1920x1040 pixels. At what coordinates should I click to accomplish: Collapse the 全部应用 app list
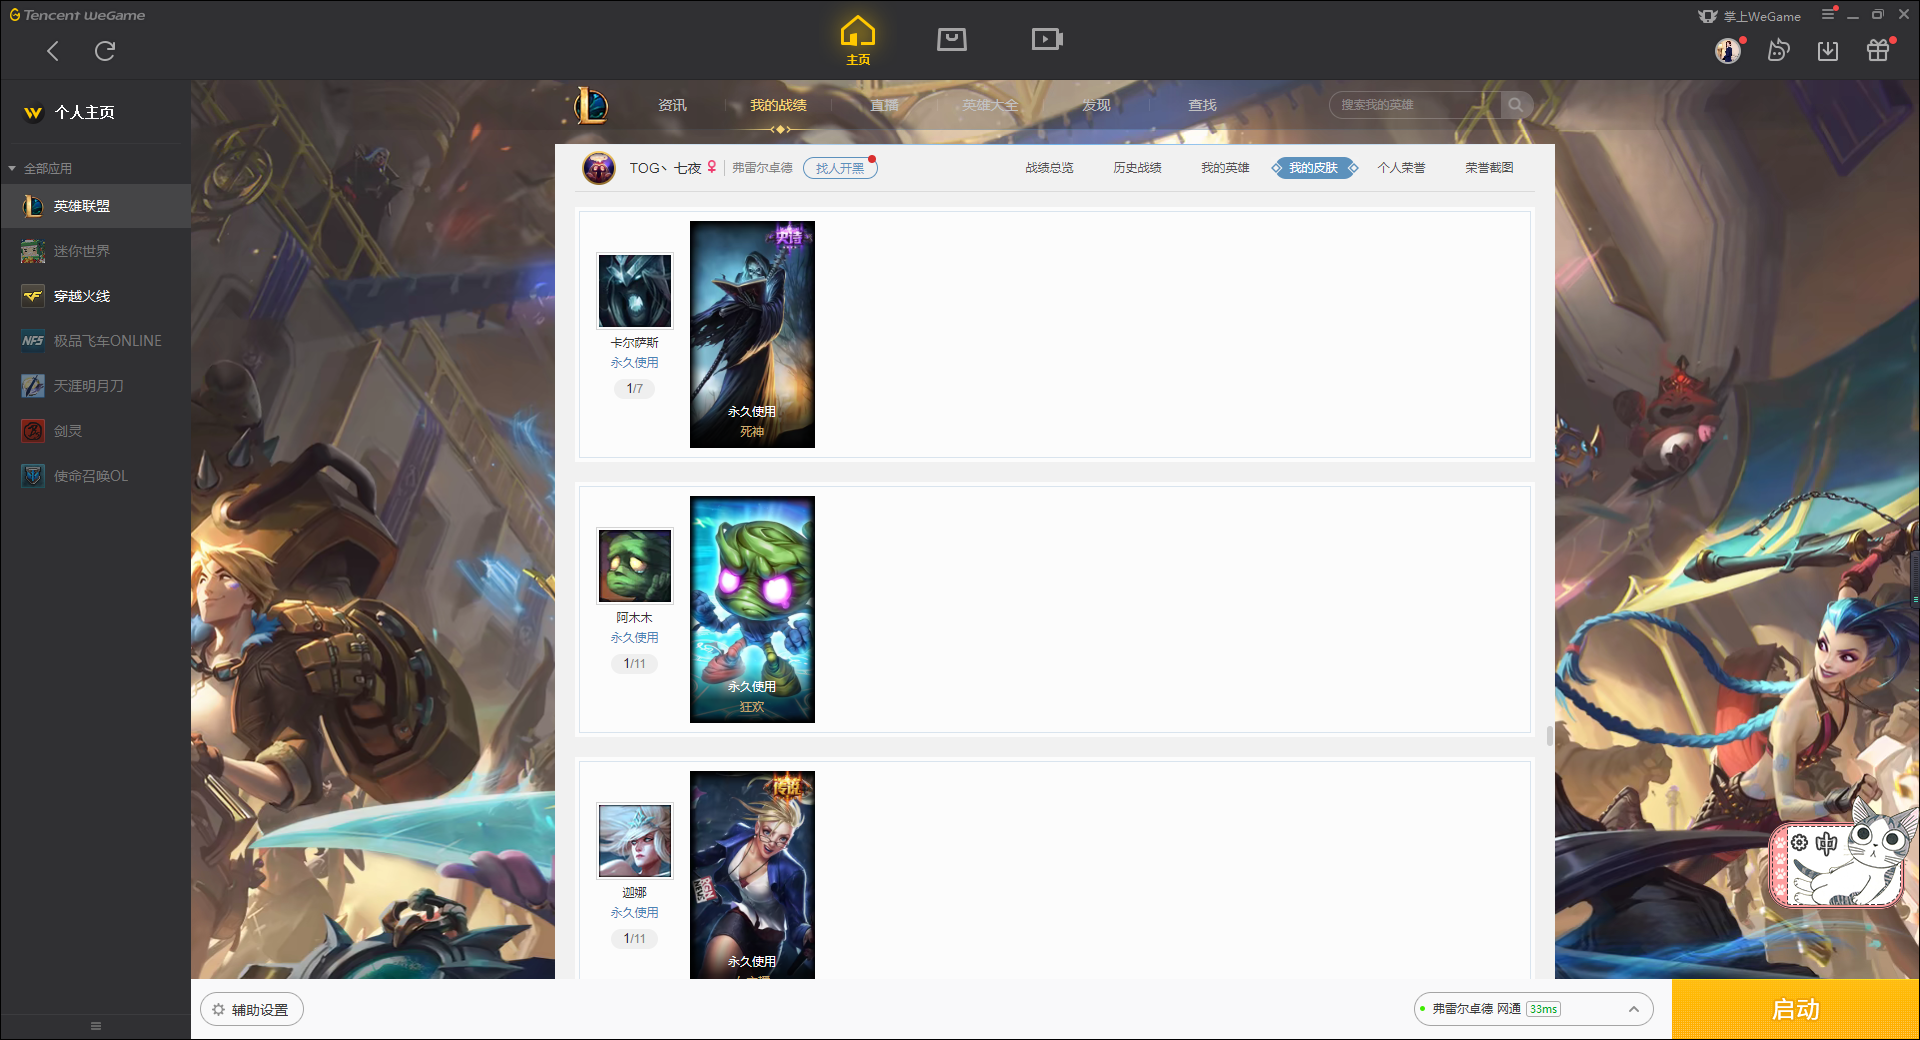pos(12,168)
